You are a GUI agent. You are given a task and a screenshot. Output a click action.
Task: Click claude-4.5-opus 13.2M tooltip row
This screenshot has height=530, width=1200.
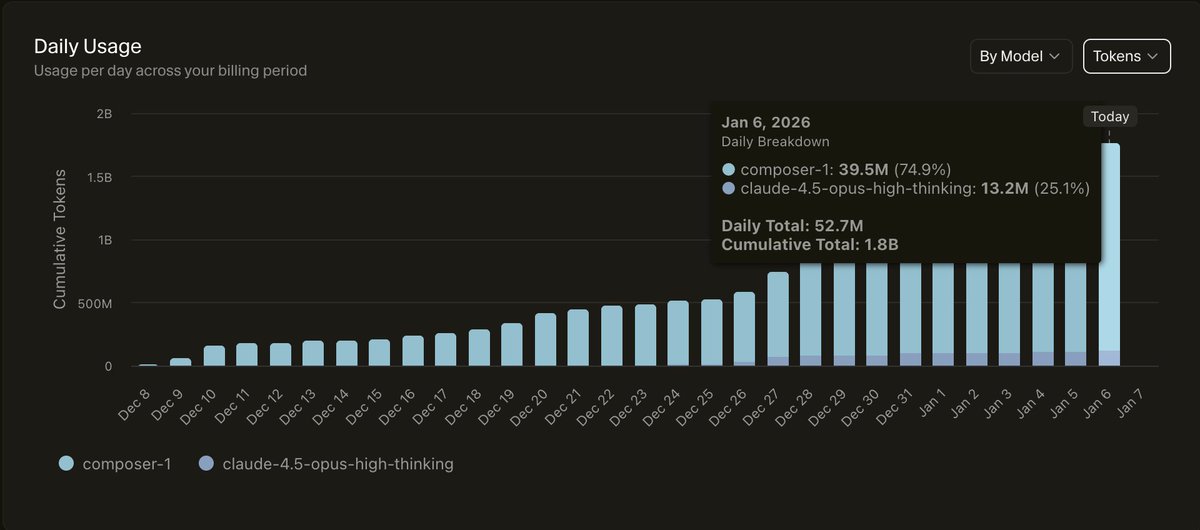(x=906, y=187)
